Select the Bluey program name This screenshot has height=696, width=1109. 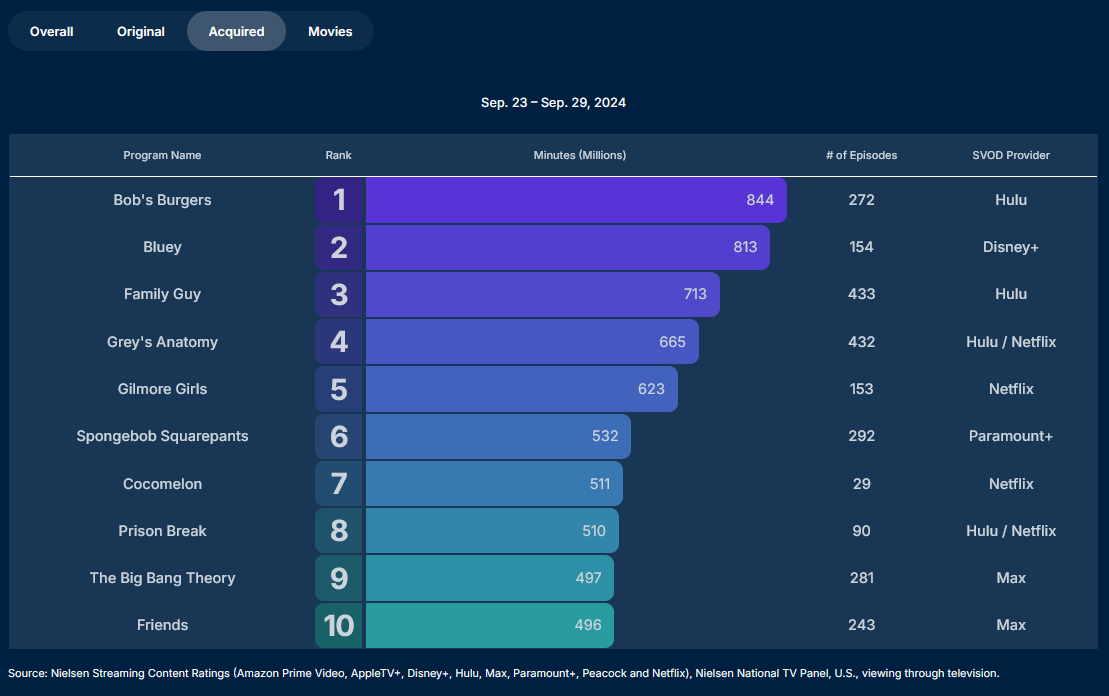click(x=162, y=247)
